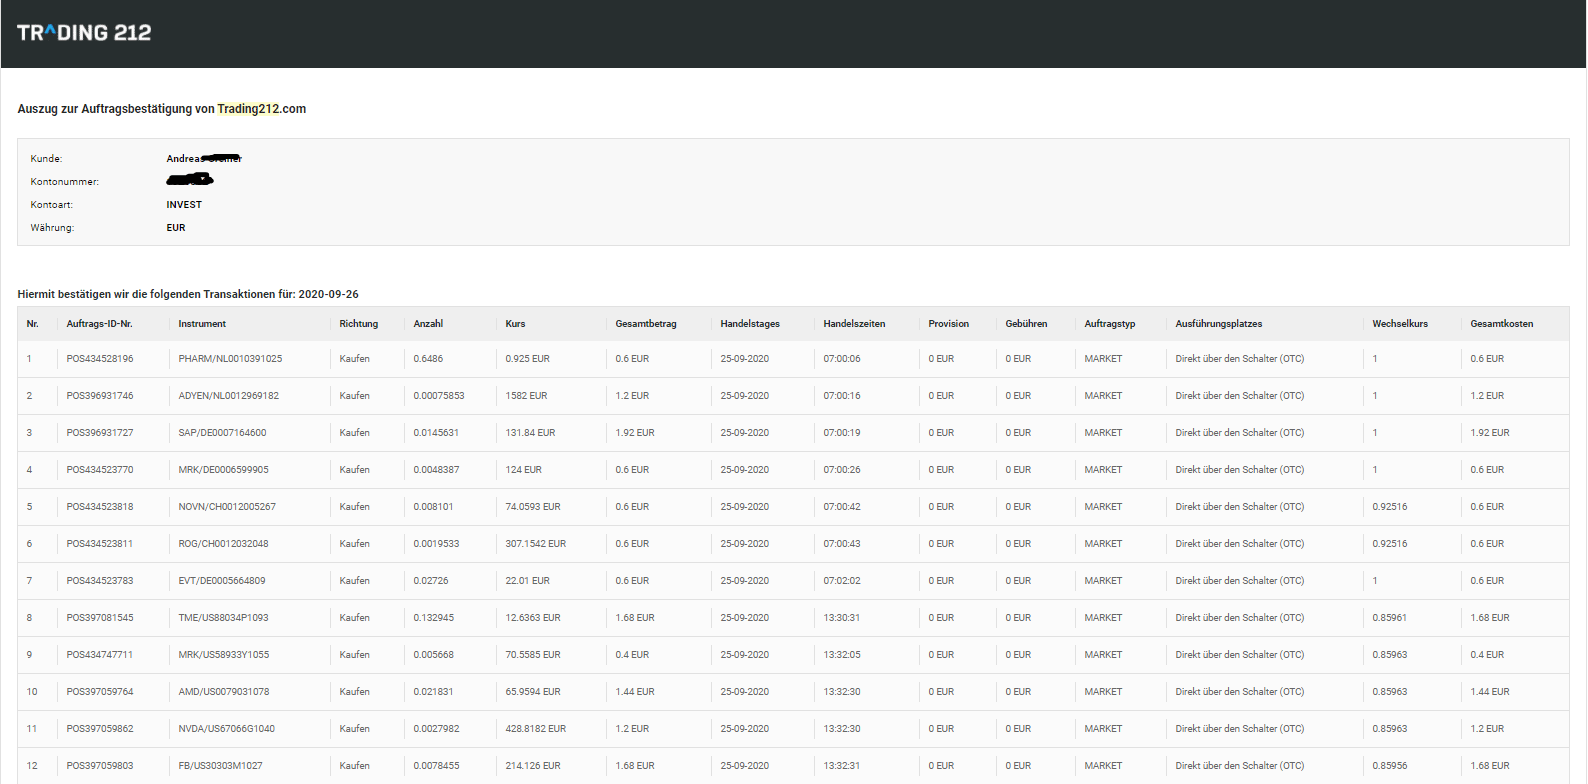1588x784 pixels.
Task: Click the Provision column header
Action: pyautogui.click(x=949, y=324)
